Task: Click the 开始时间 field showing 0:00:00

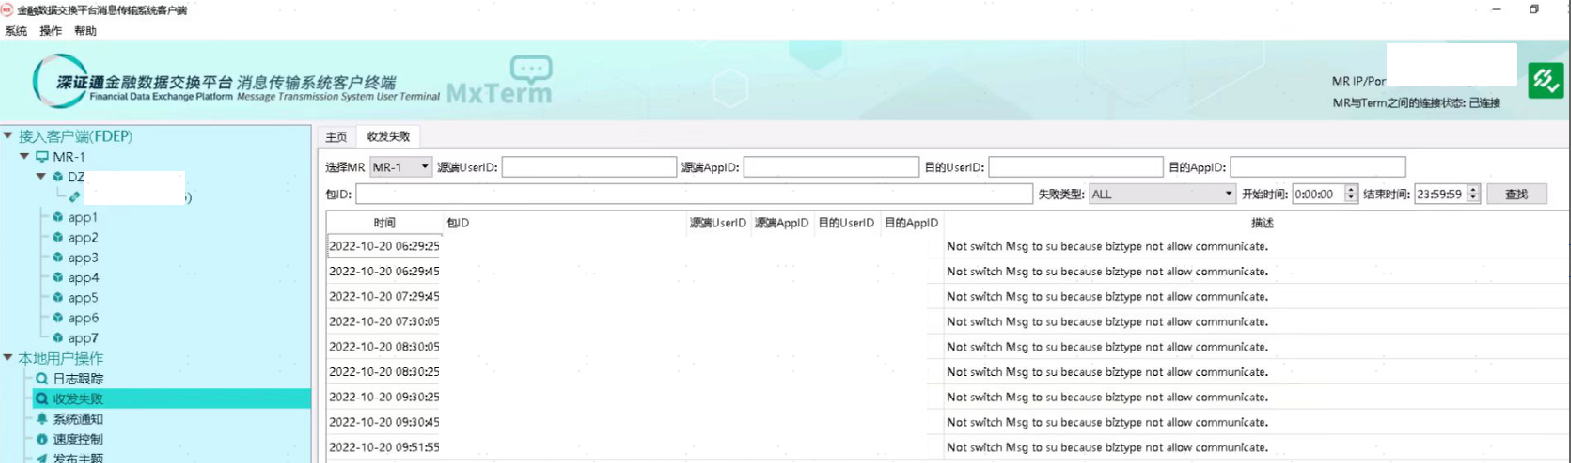Action: coord(1319,194)
